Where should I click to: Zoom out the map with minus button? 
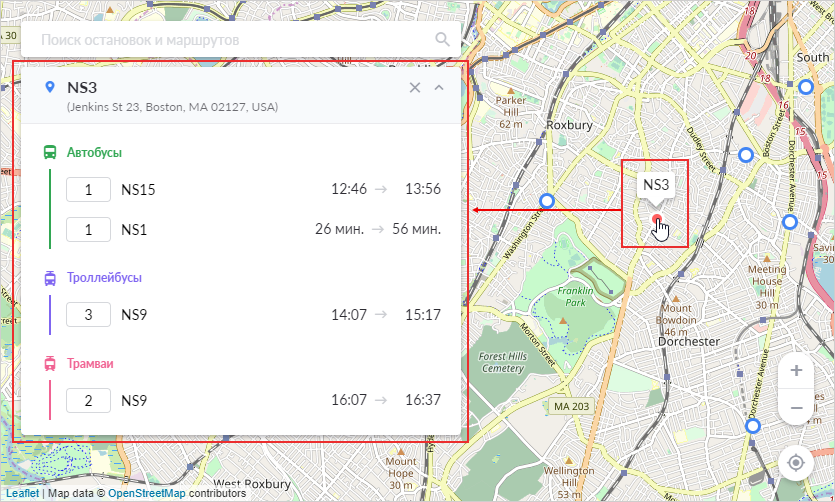point(796,408)
